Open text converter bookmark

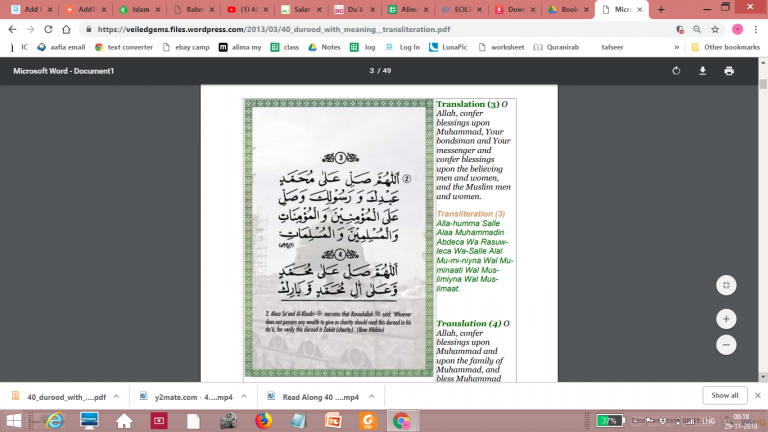coord(124,47)
